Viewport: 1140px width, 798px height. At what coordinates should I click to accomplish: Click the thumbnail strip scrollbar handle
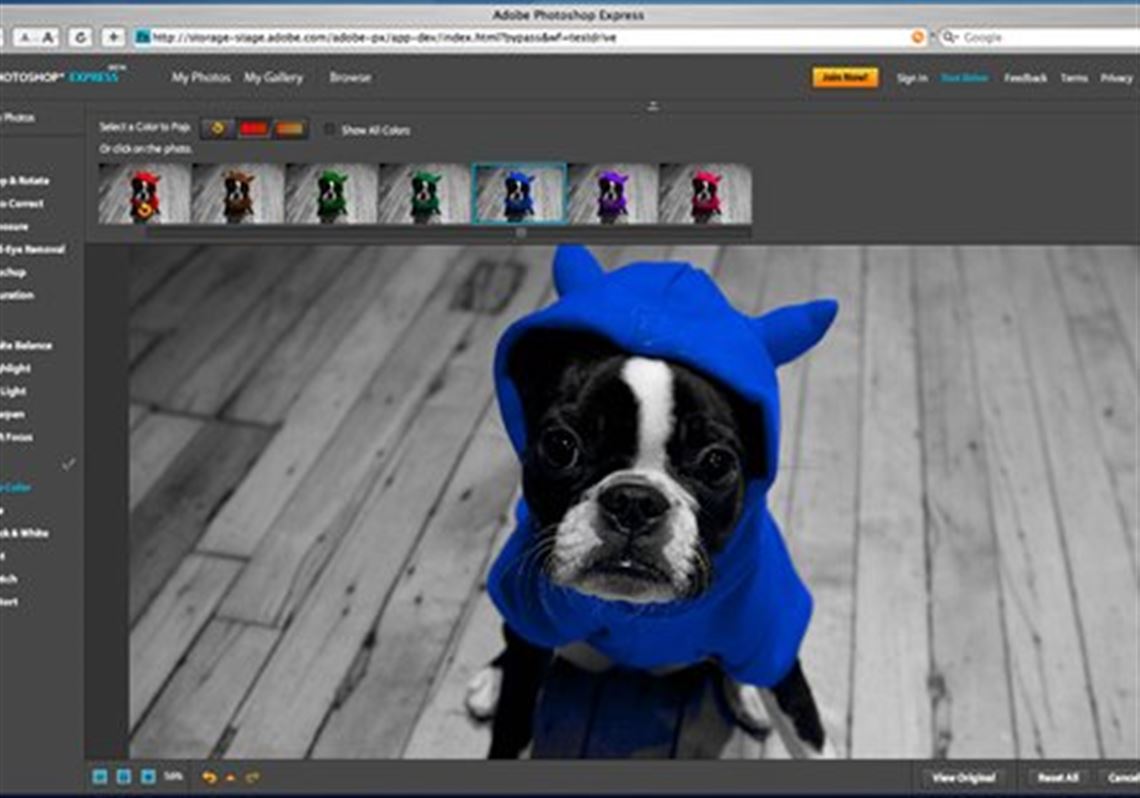[520, 232]
